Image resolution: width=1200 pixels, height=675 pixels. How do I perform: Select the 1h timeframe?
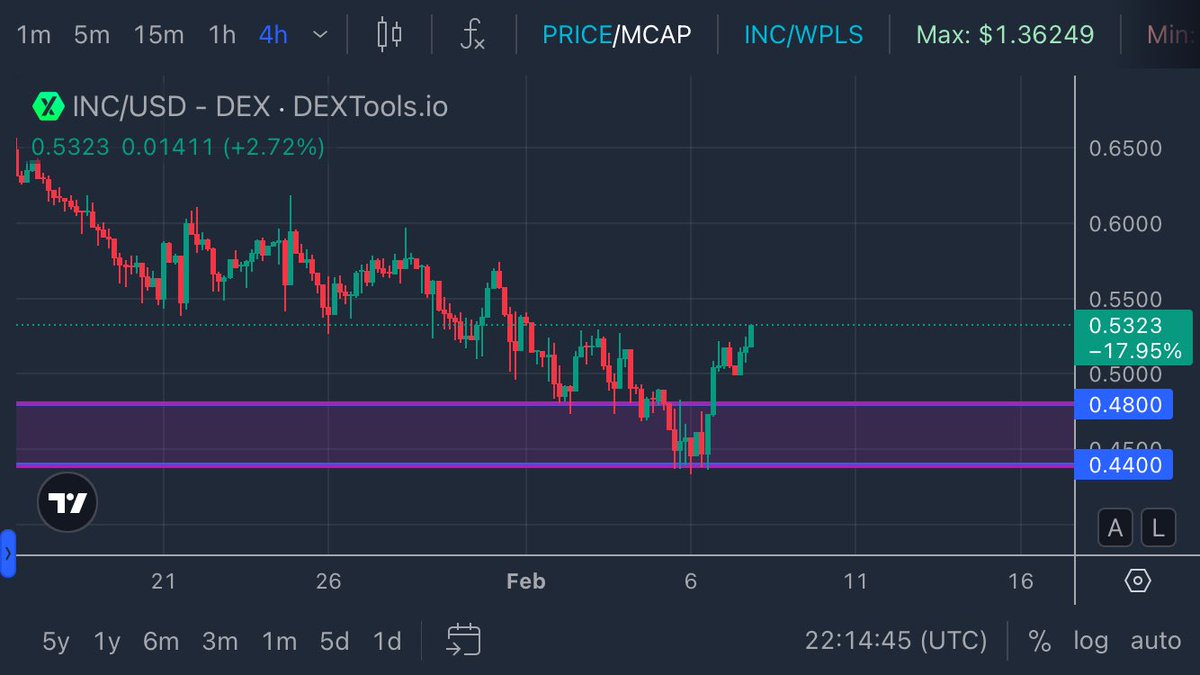click(222, 35)
